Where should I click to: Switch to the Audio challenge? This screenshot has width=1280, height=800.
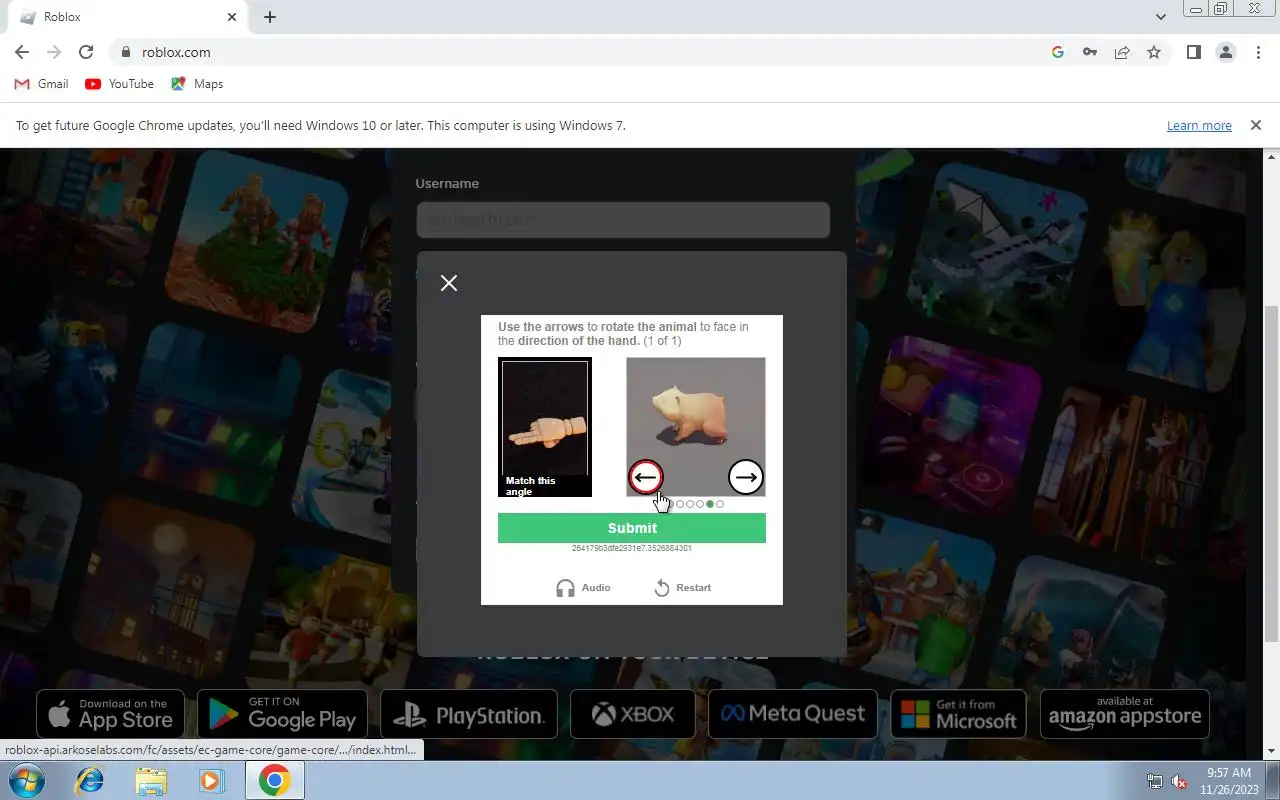point(583,588)
